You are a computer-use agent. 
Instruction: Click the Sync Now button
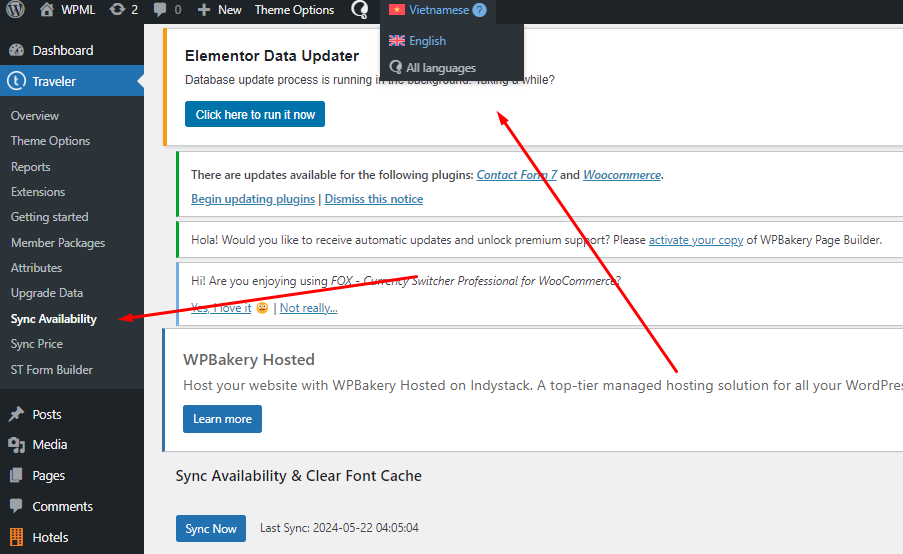click(x=211, y=528)
